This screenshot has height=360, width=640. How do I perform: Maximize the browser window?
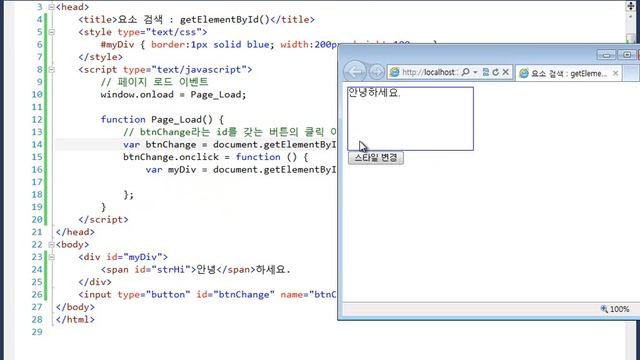coord(627,55)
